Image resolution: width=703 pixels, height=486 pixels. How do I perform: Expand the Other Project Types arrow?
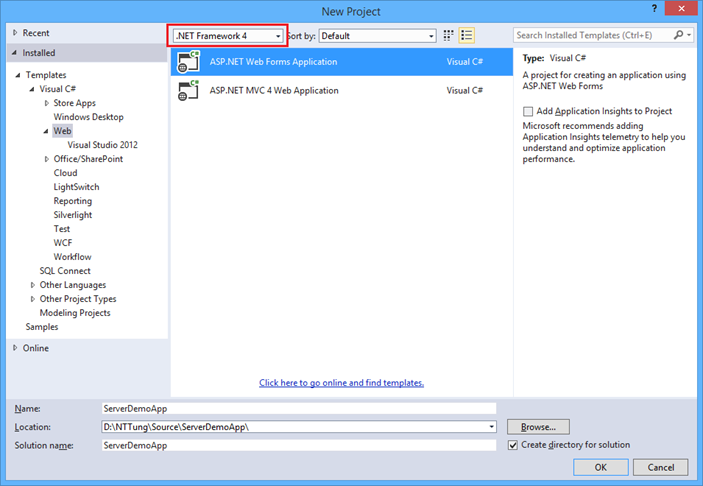33,299
